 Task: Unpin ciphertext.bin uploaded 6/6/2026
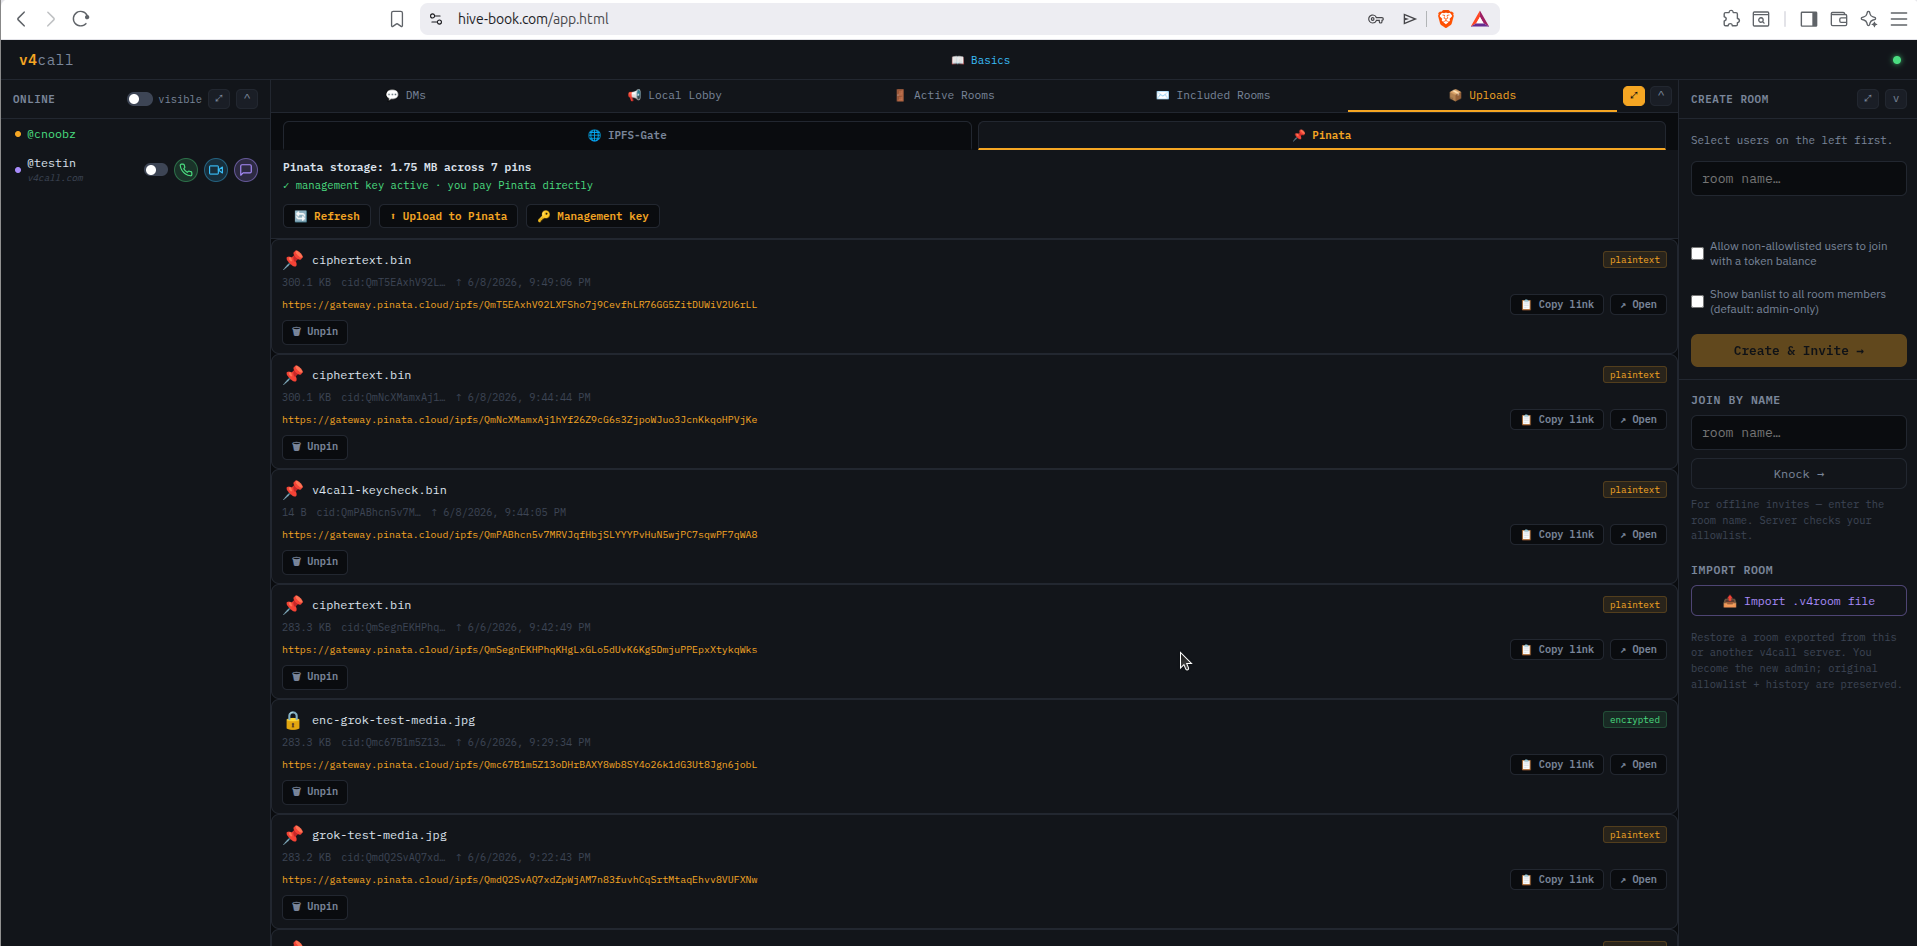point(315,677)
